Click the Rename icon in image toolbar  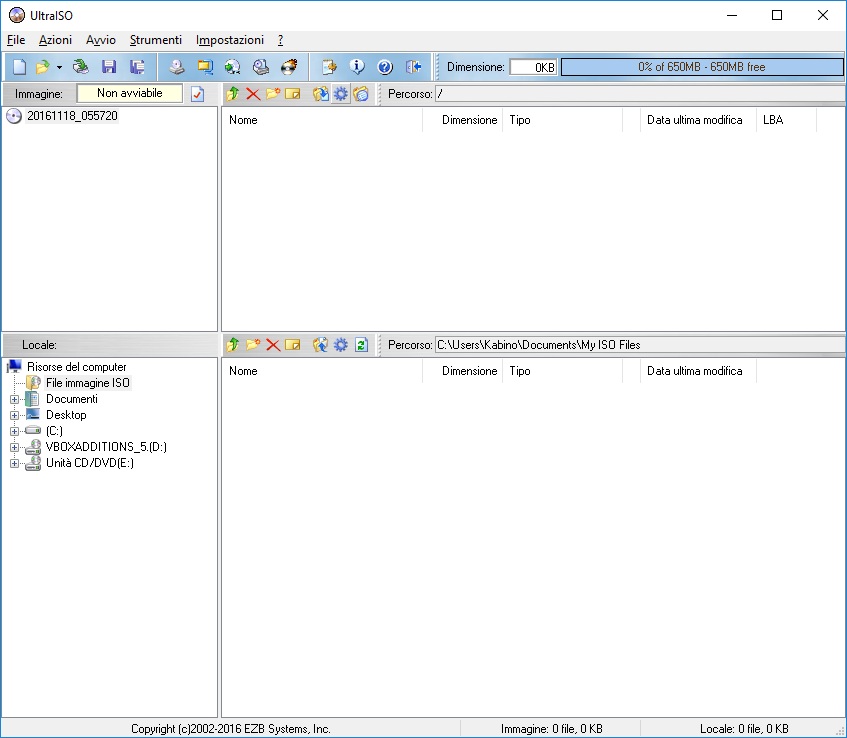coord(293,94)
